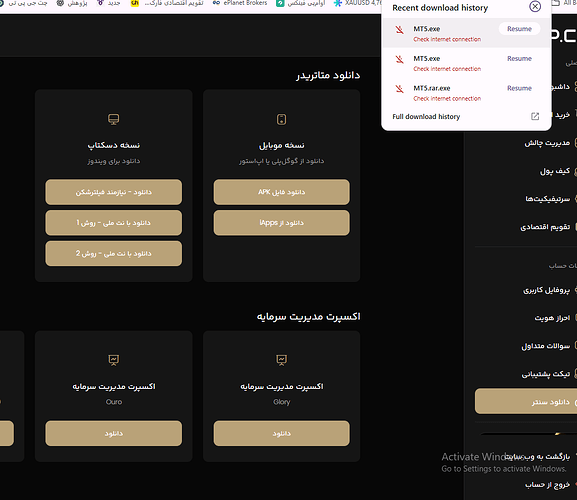The image size is (577, 500).
Task: Open پروفایل کاربری in the sidebar
Action: (546, 290)
